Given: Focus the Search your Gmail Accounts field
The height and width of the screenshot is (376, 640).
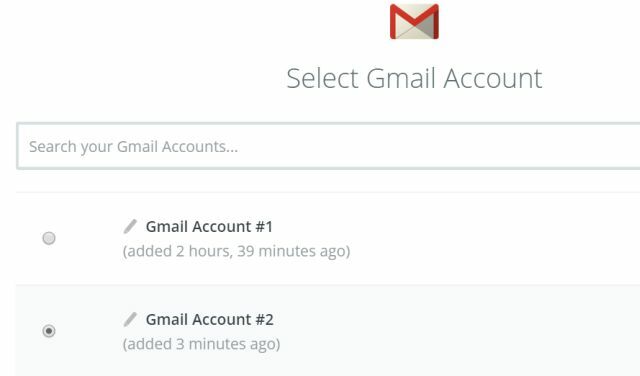Looking at the screenshot, I should point(328,146).
